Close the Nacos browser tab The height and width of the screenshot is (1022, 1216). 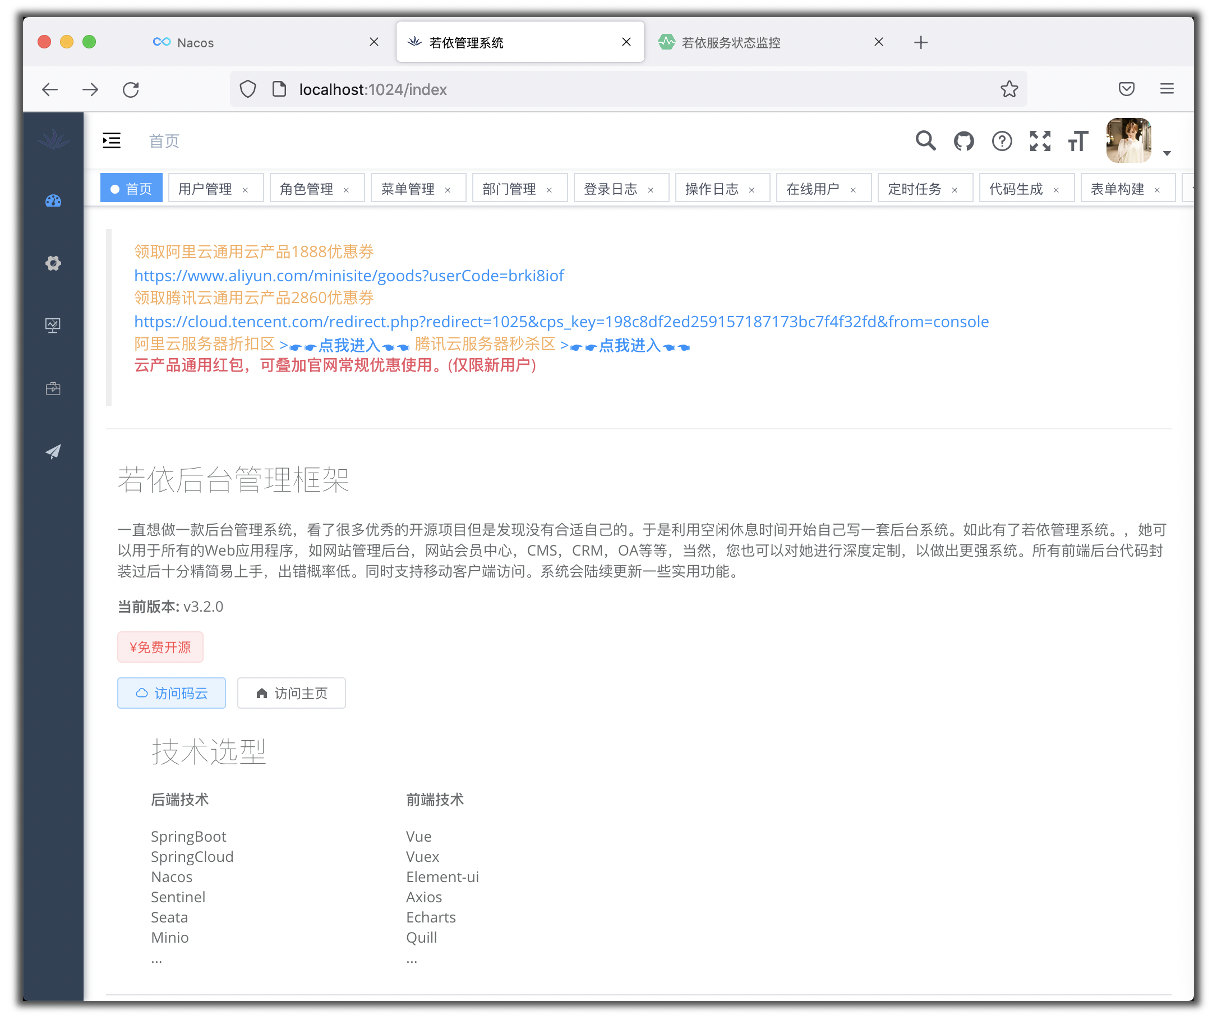click(374, 42)
